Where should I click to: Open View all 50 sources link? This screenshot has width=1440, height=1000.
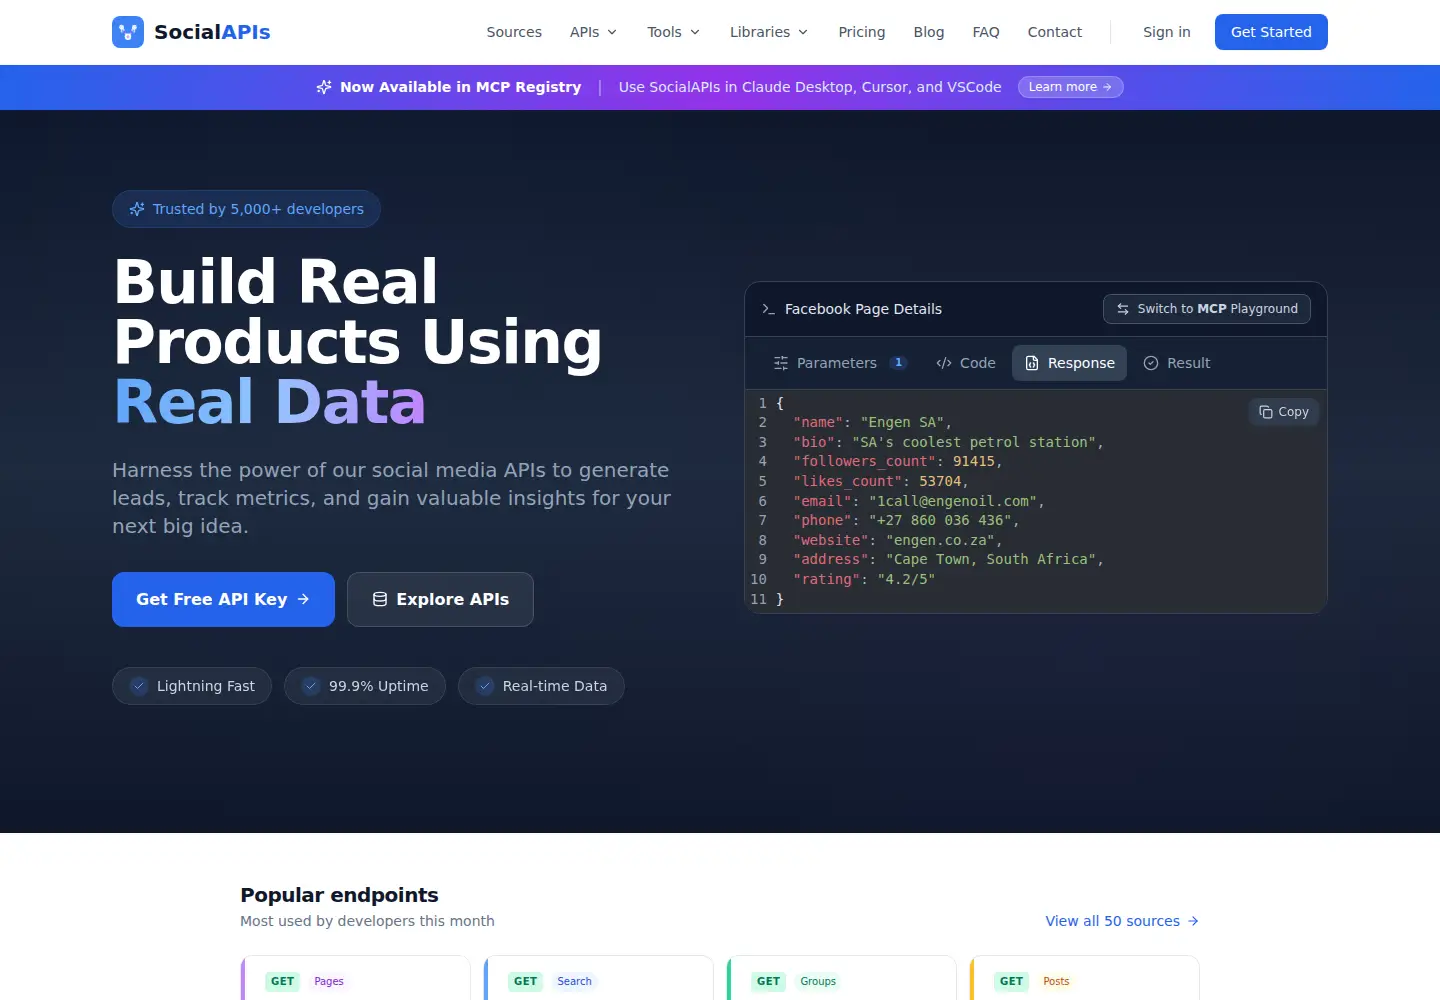[x=1122, y=921]
